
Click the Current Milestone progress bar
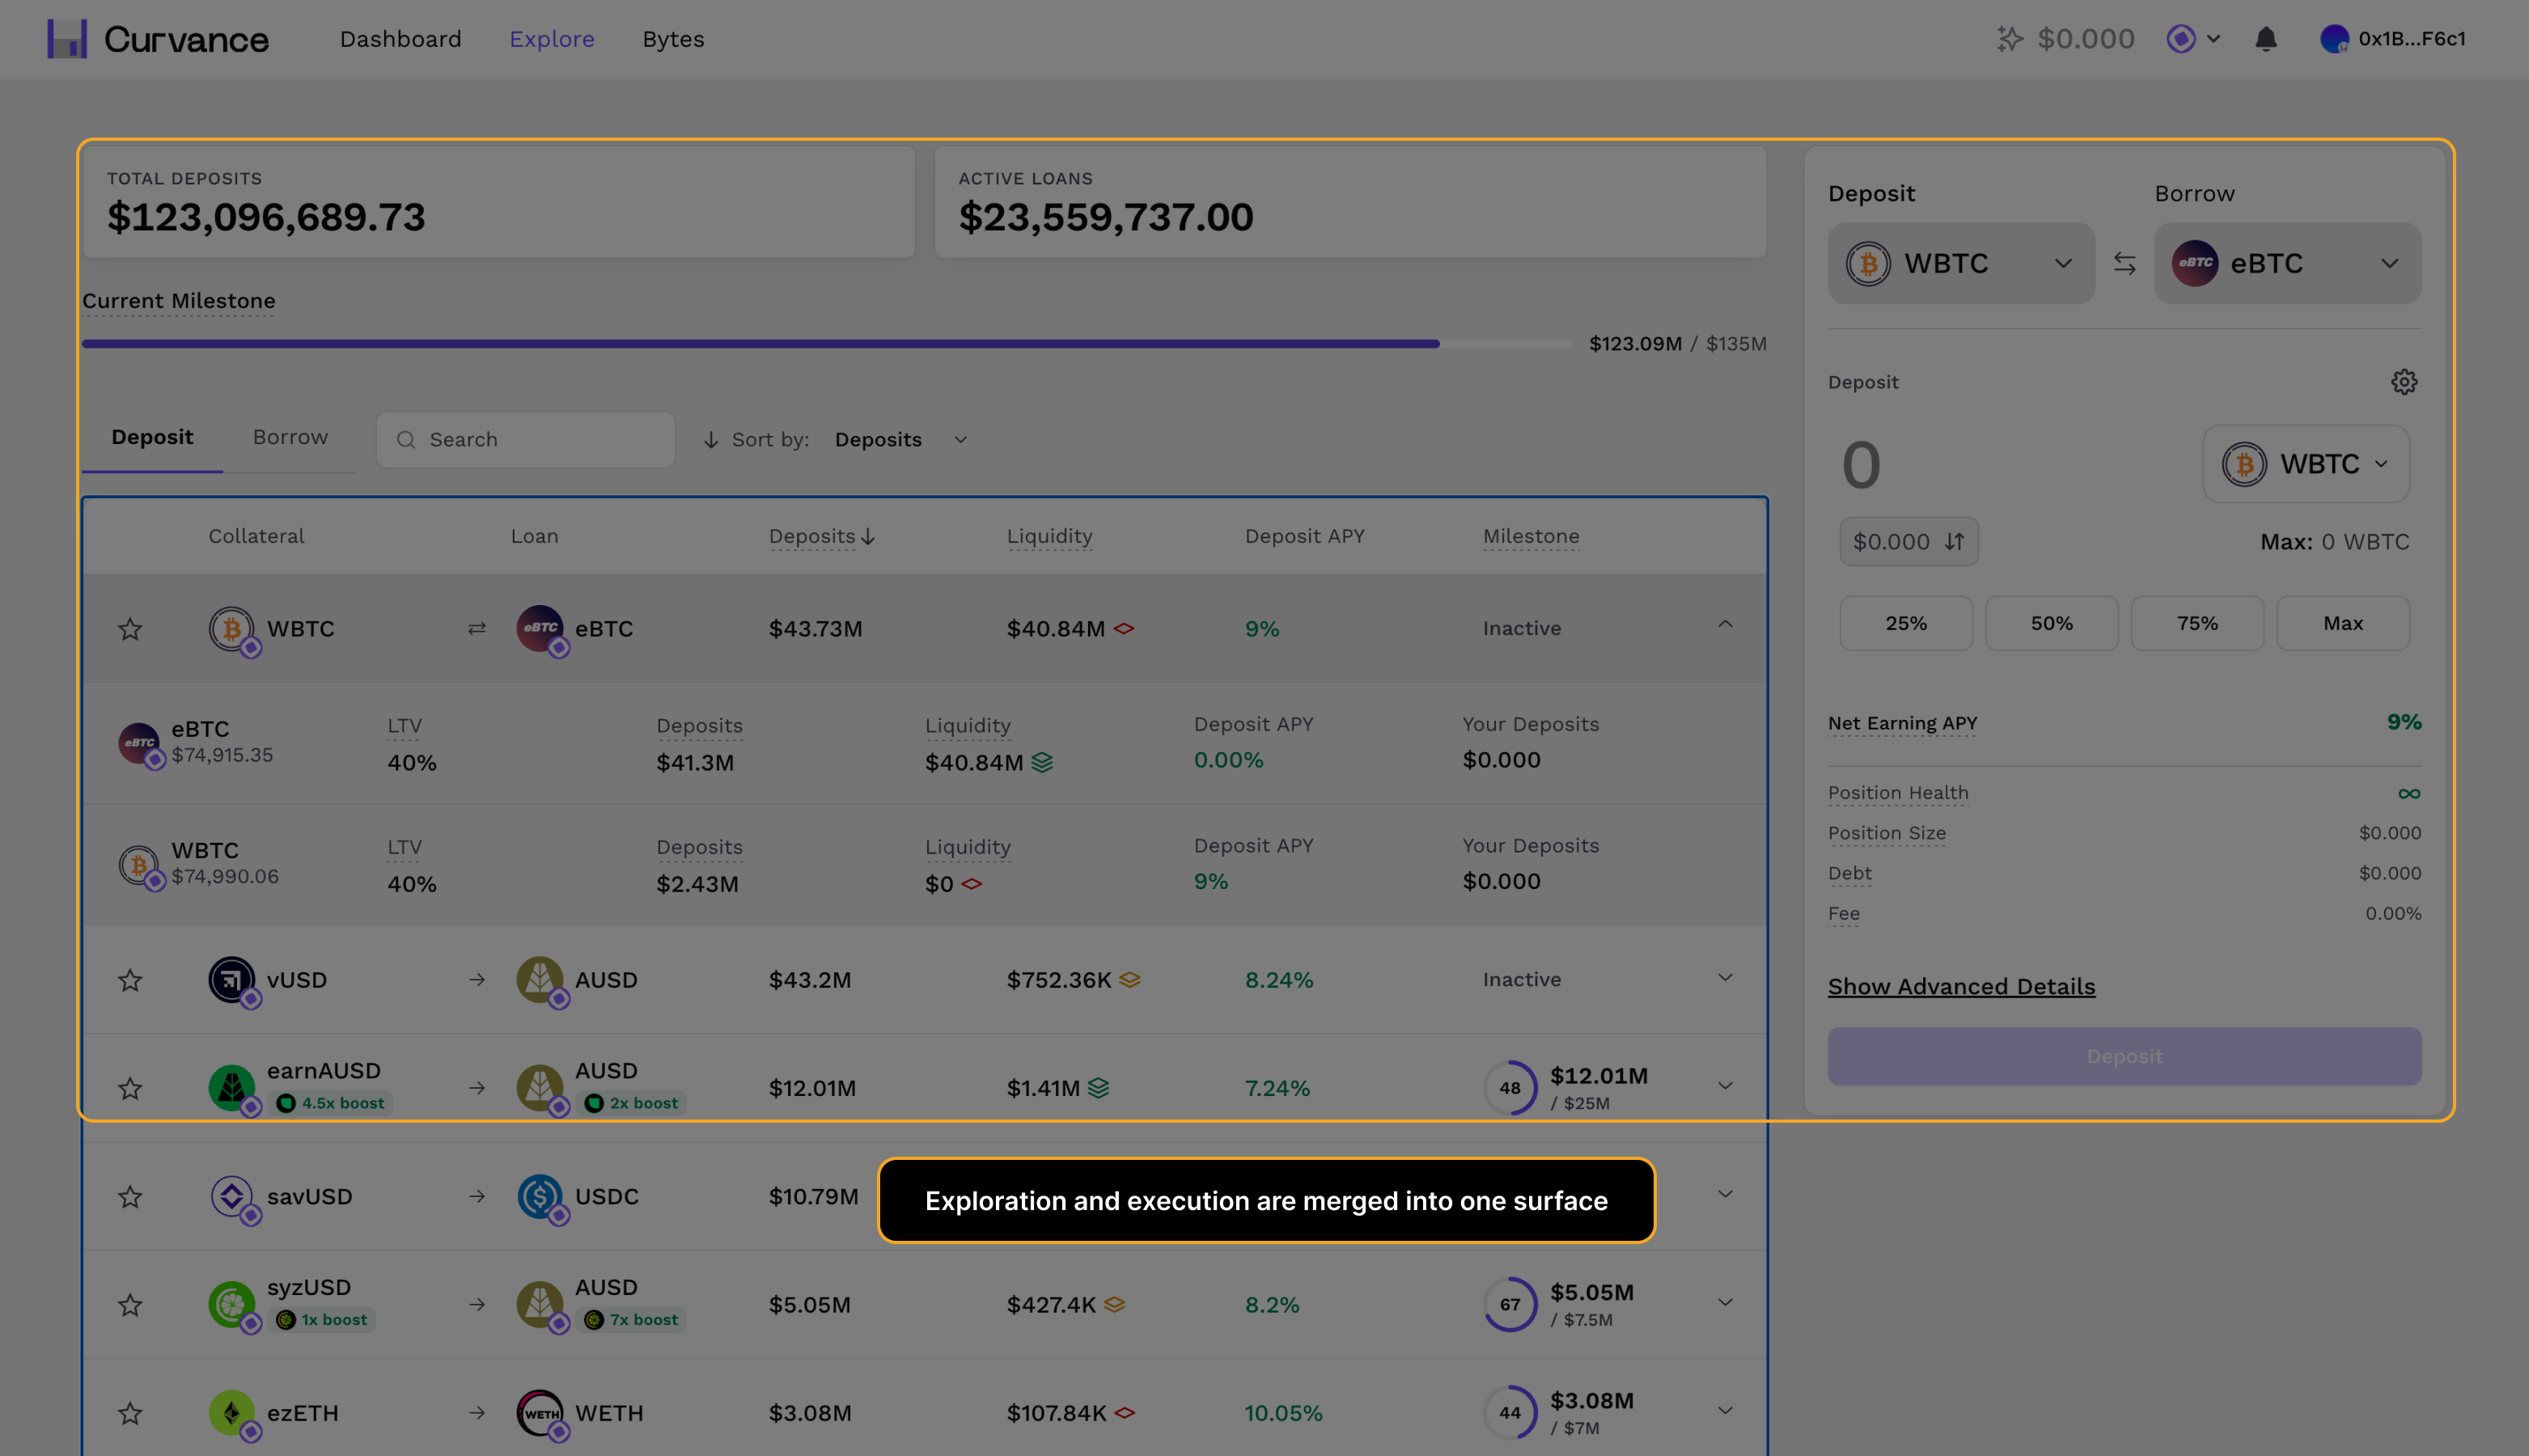pos(825,344)
